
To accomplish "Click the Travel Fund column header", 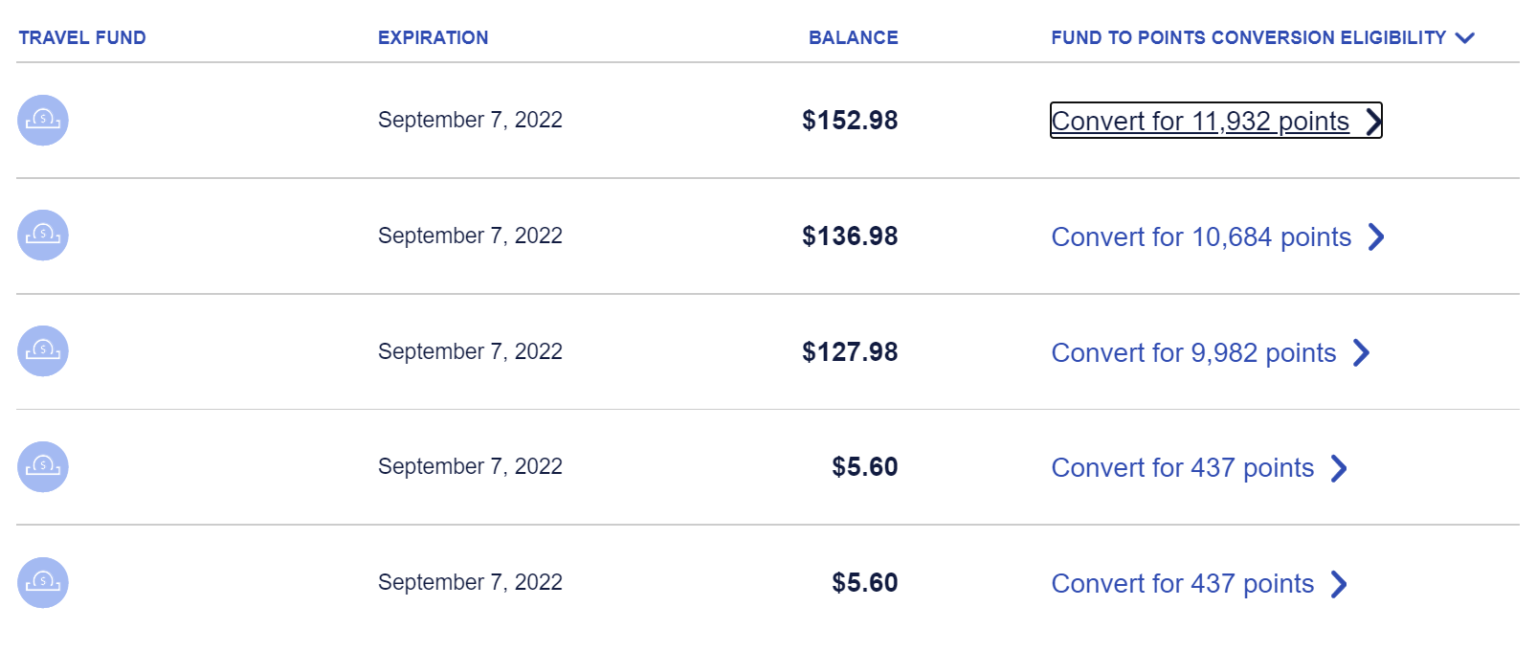I will tap(81, 38).
